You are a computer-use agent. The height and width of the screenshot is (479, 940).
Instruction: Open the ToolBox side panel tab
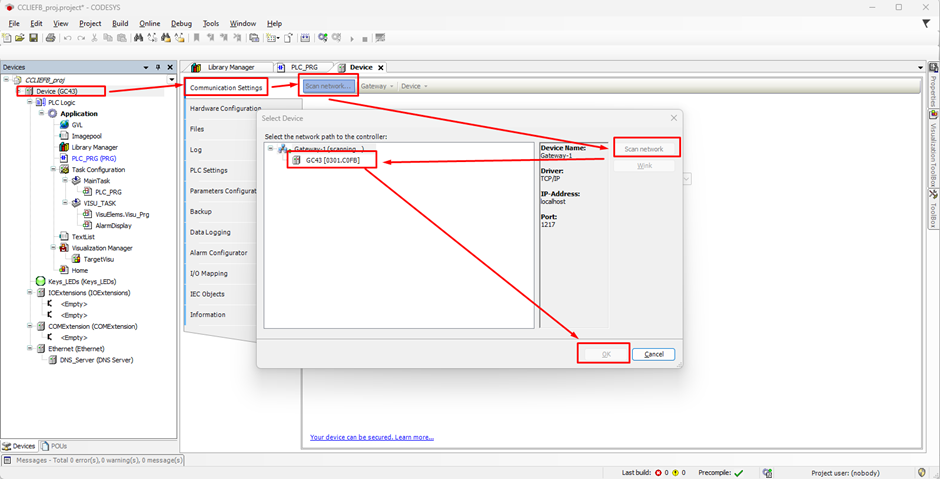pos(933,209)
